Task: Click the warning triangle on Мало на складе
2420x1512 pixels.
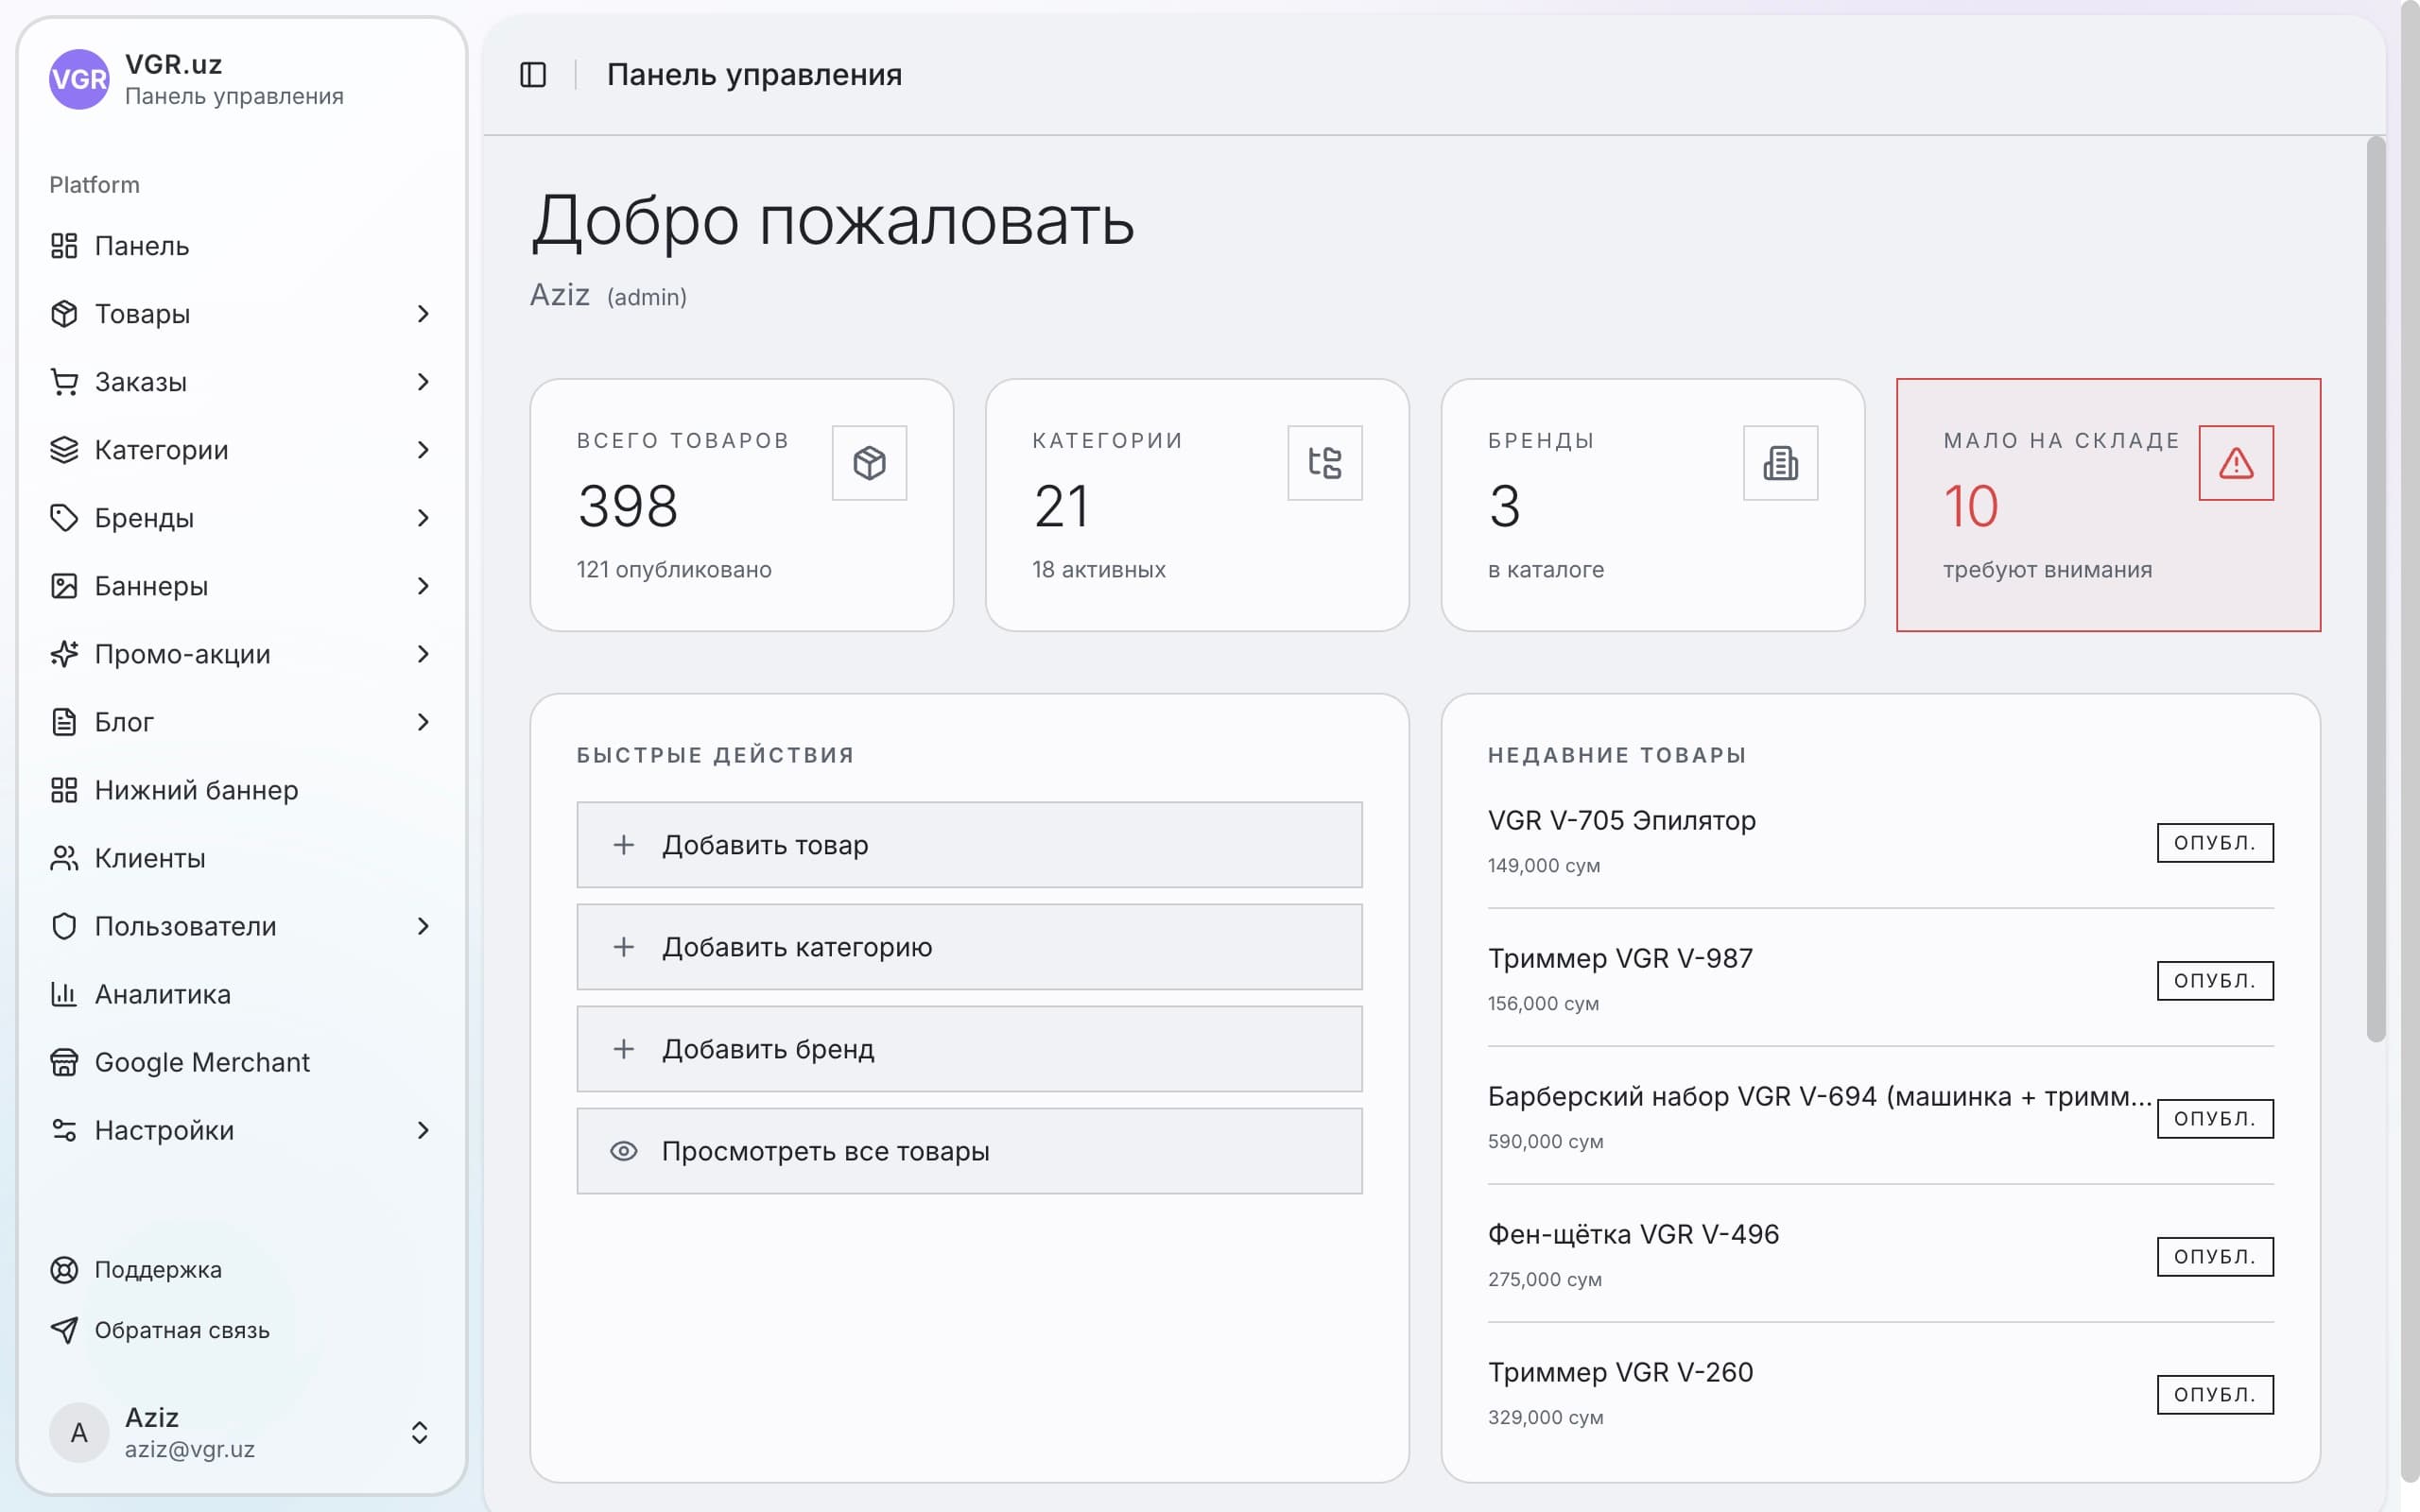Action: (x=2236, y=463)
